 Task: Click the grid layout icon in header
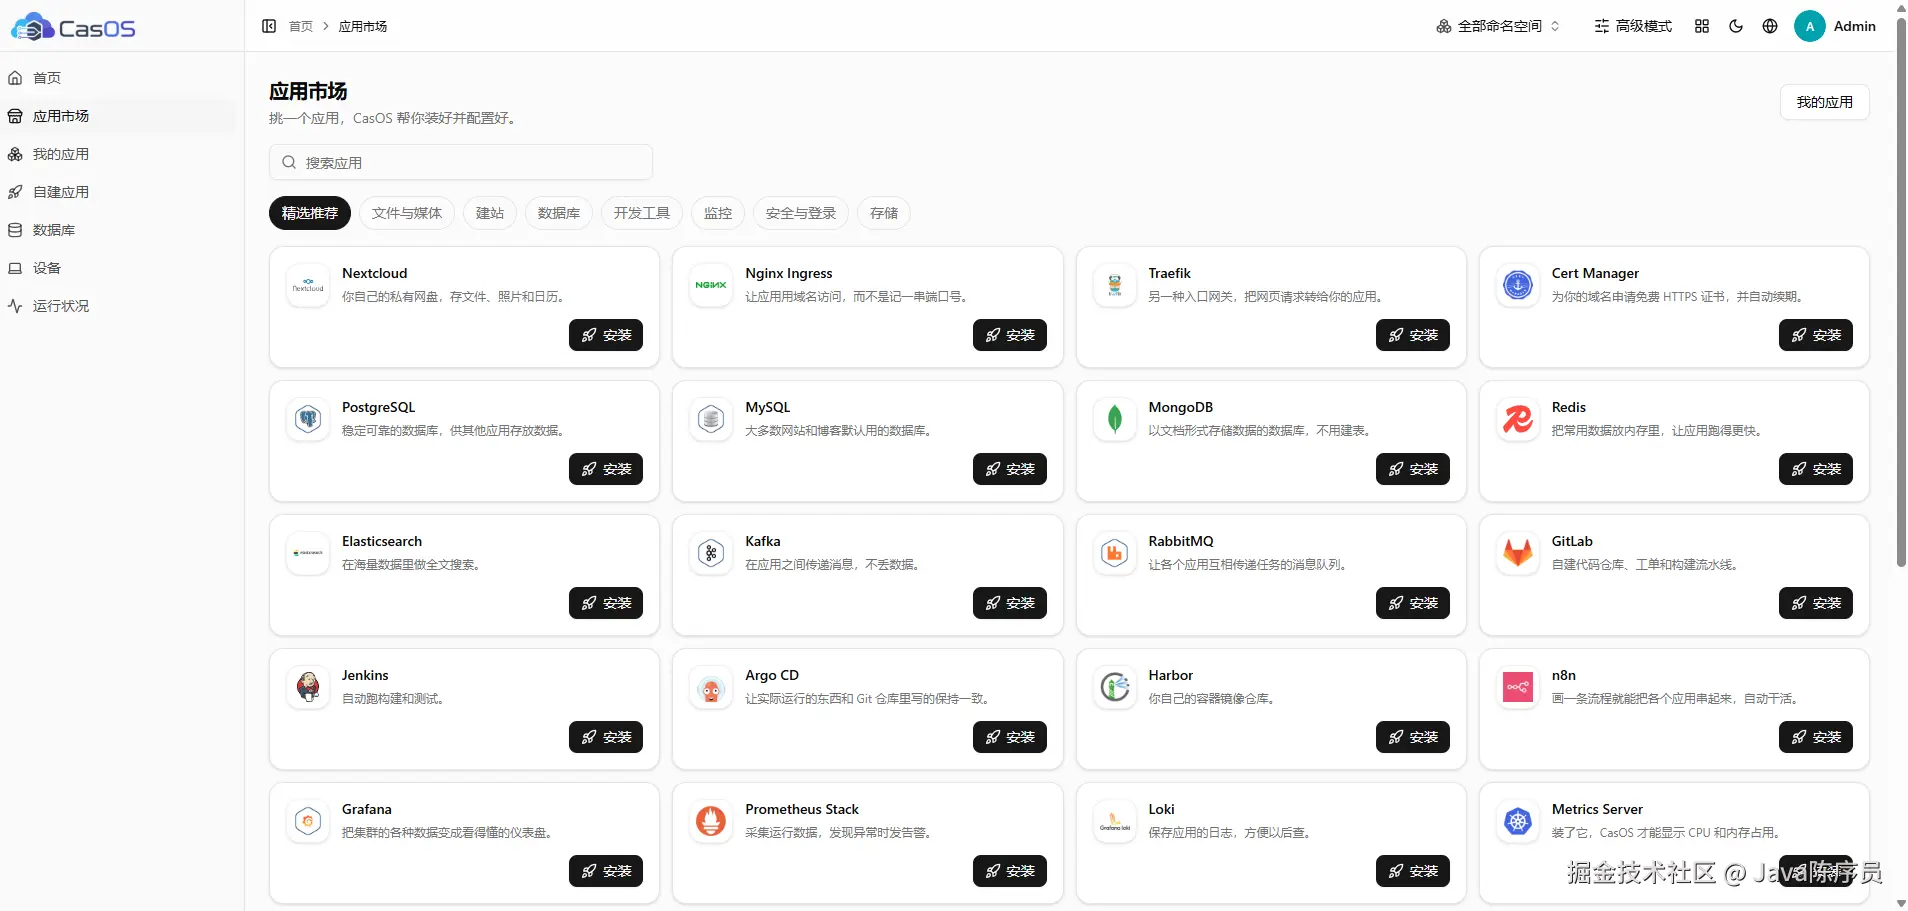click(1702, 26)
